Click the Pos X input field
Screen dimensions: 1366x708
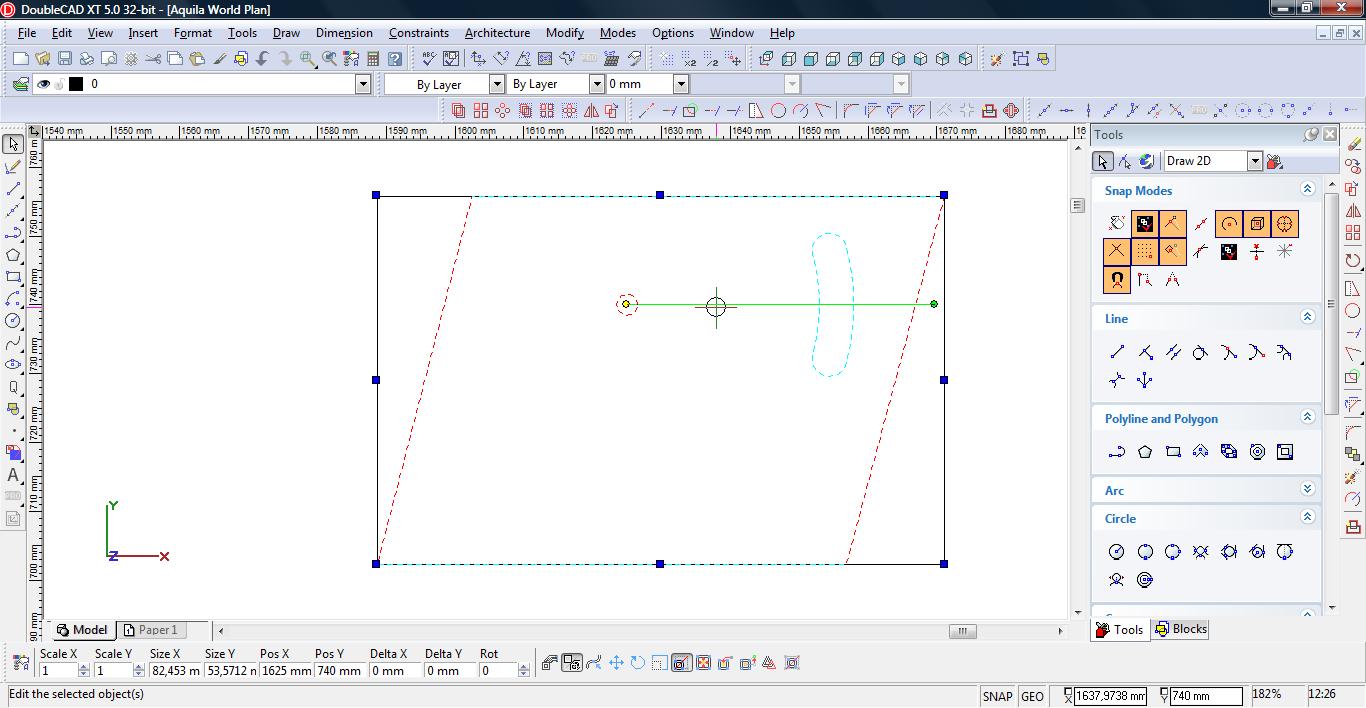(286, 671)
